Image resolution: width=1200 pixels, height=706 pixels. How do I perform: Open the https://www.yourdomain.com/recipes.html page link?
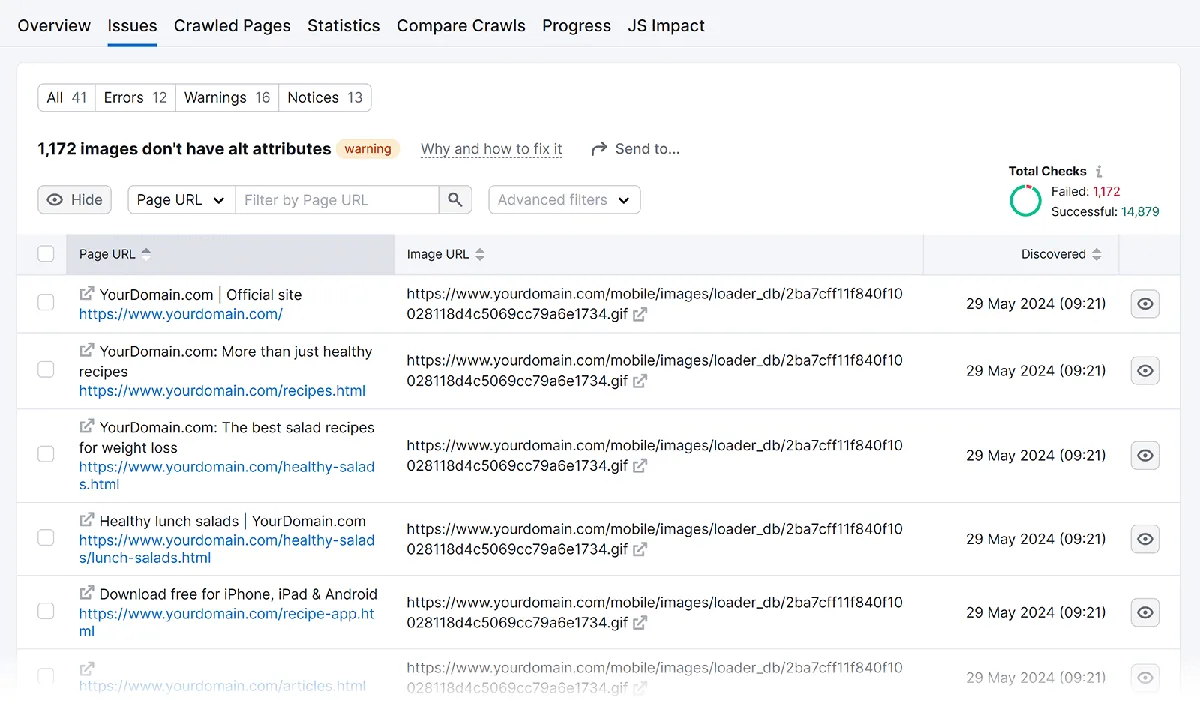tap(223, 391)
